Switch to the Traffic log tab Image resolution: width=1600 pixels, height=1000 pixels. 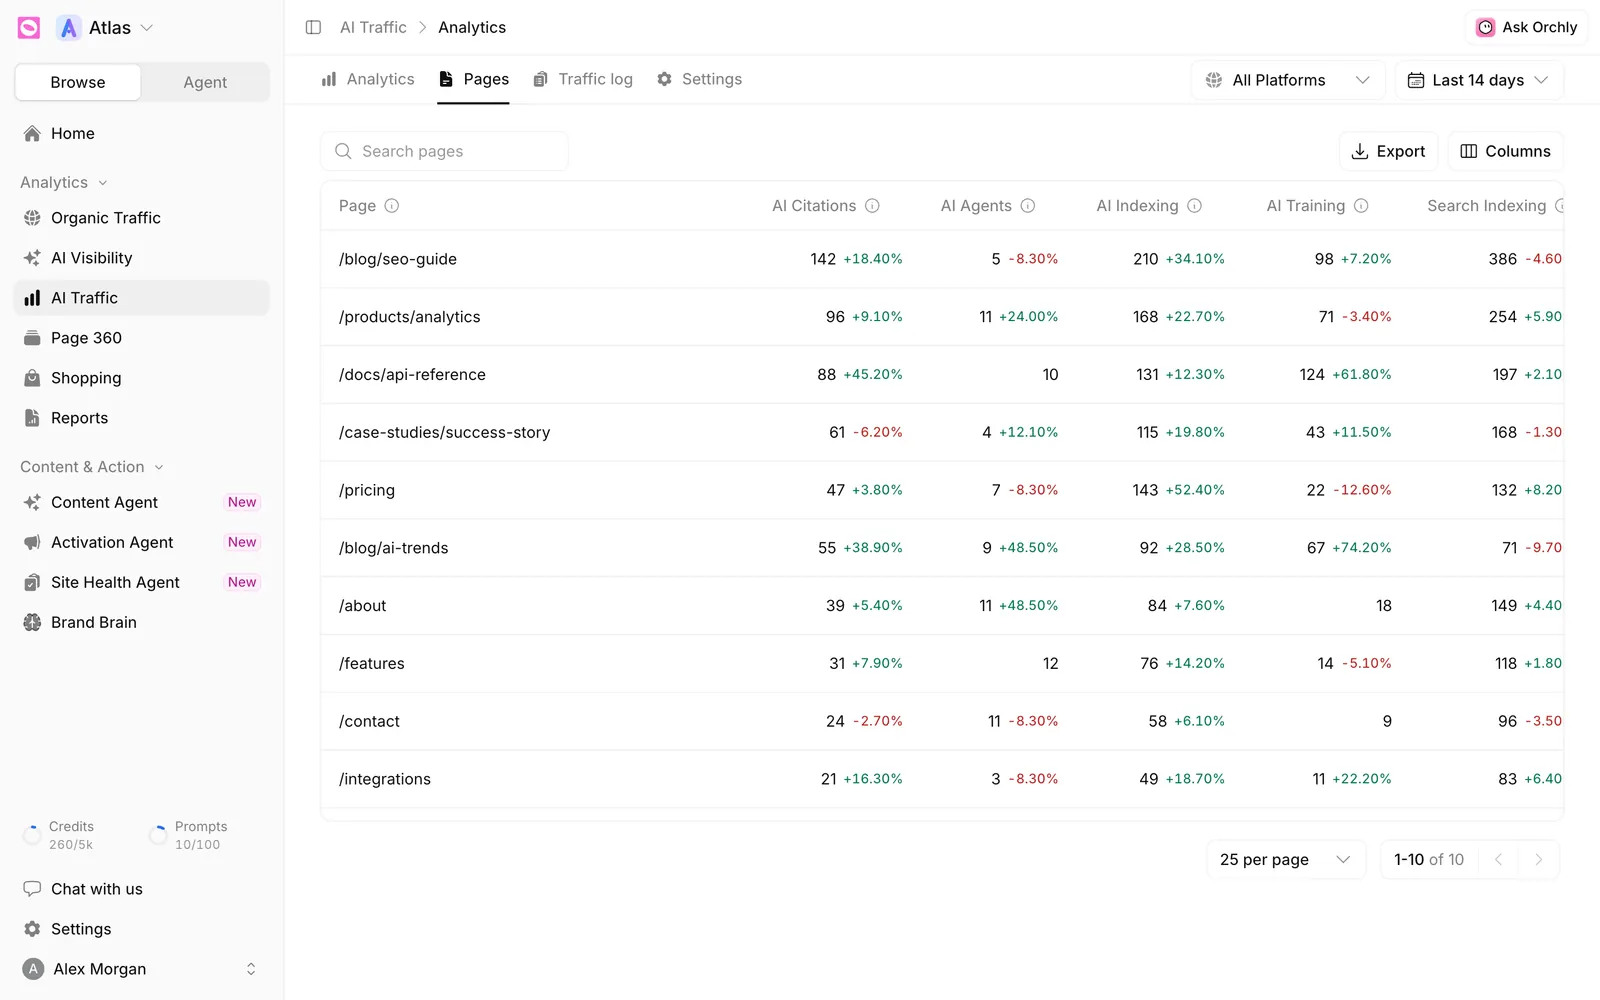click(x=583, y=79)
